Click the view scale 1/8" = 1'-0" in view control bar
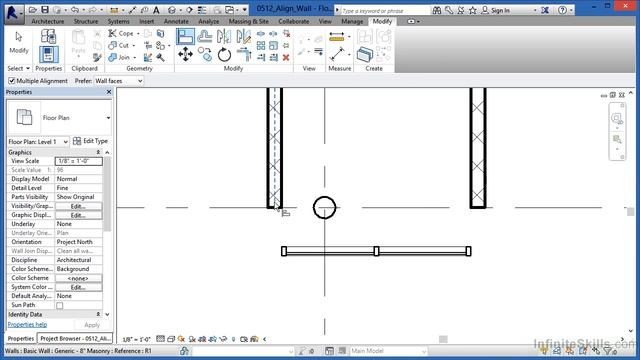Viewport: 640px width, 360px height. click(137, 339)
